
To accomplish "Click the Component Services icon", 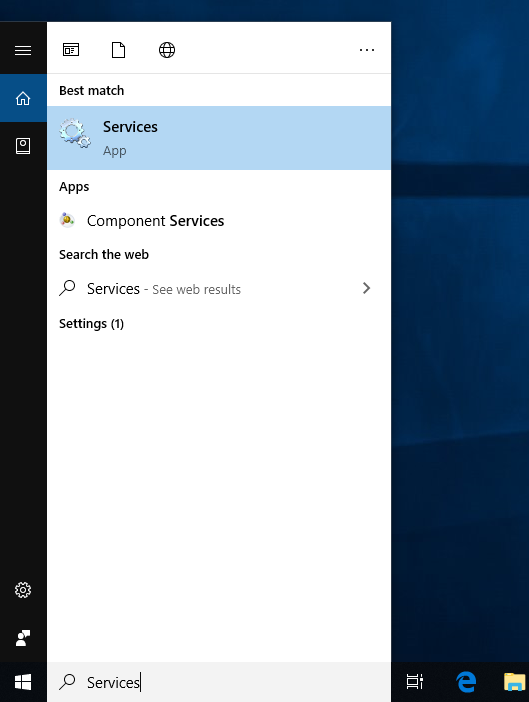I will point(67,220).
